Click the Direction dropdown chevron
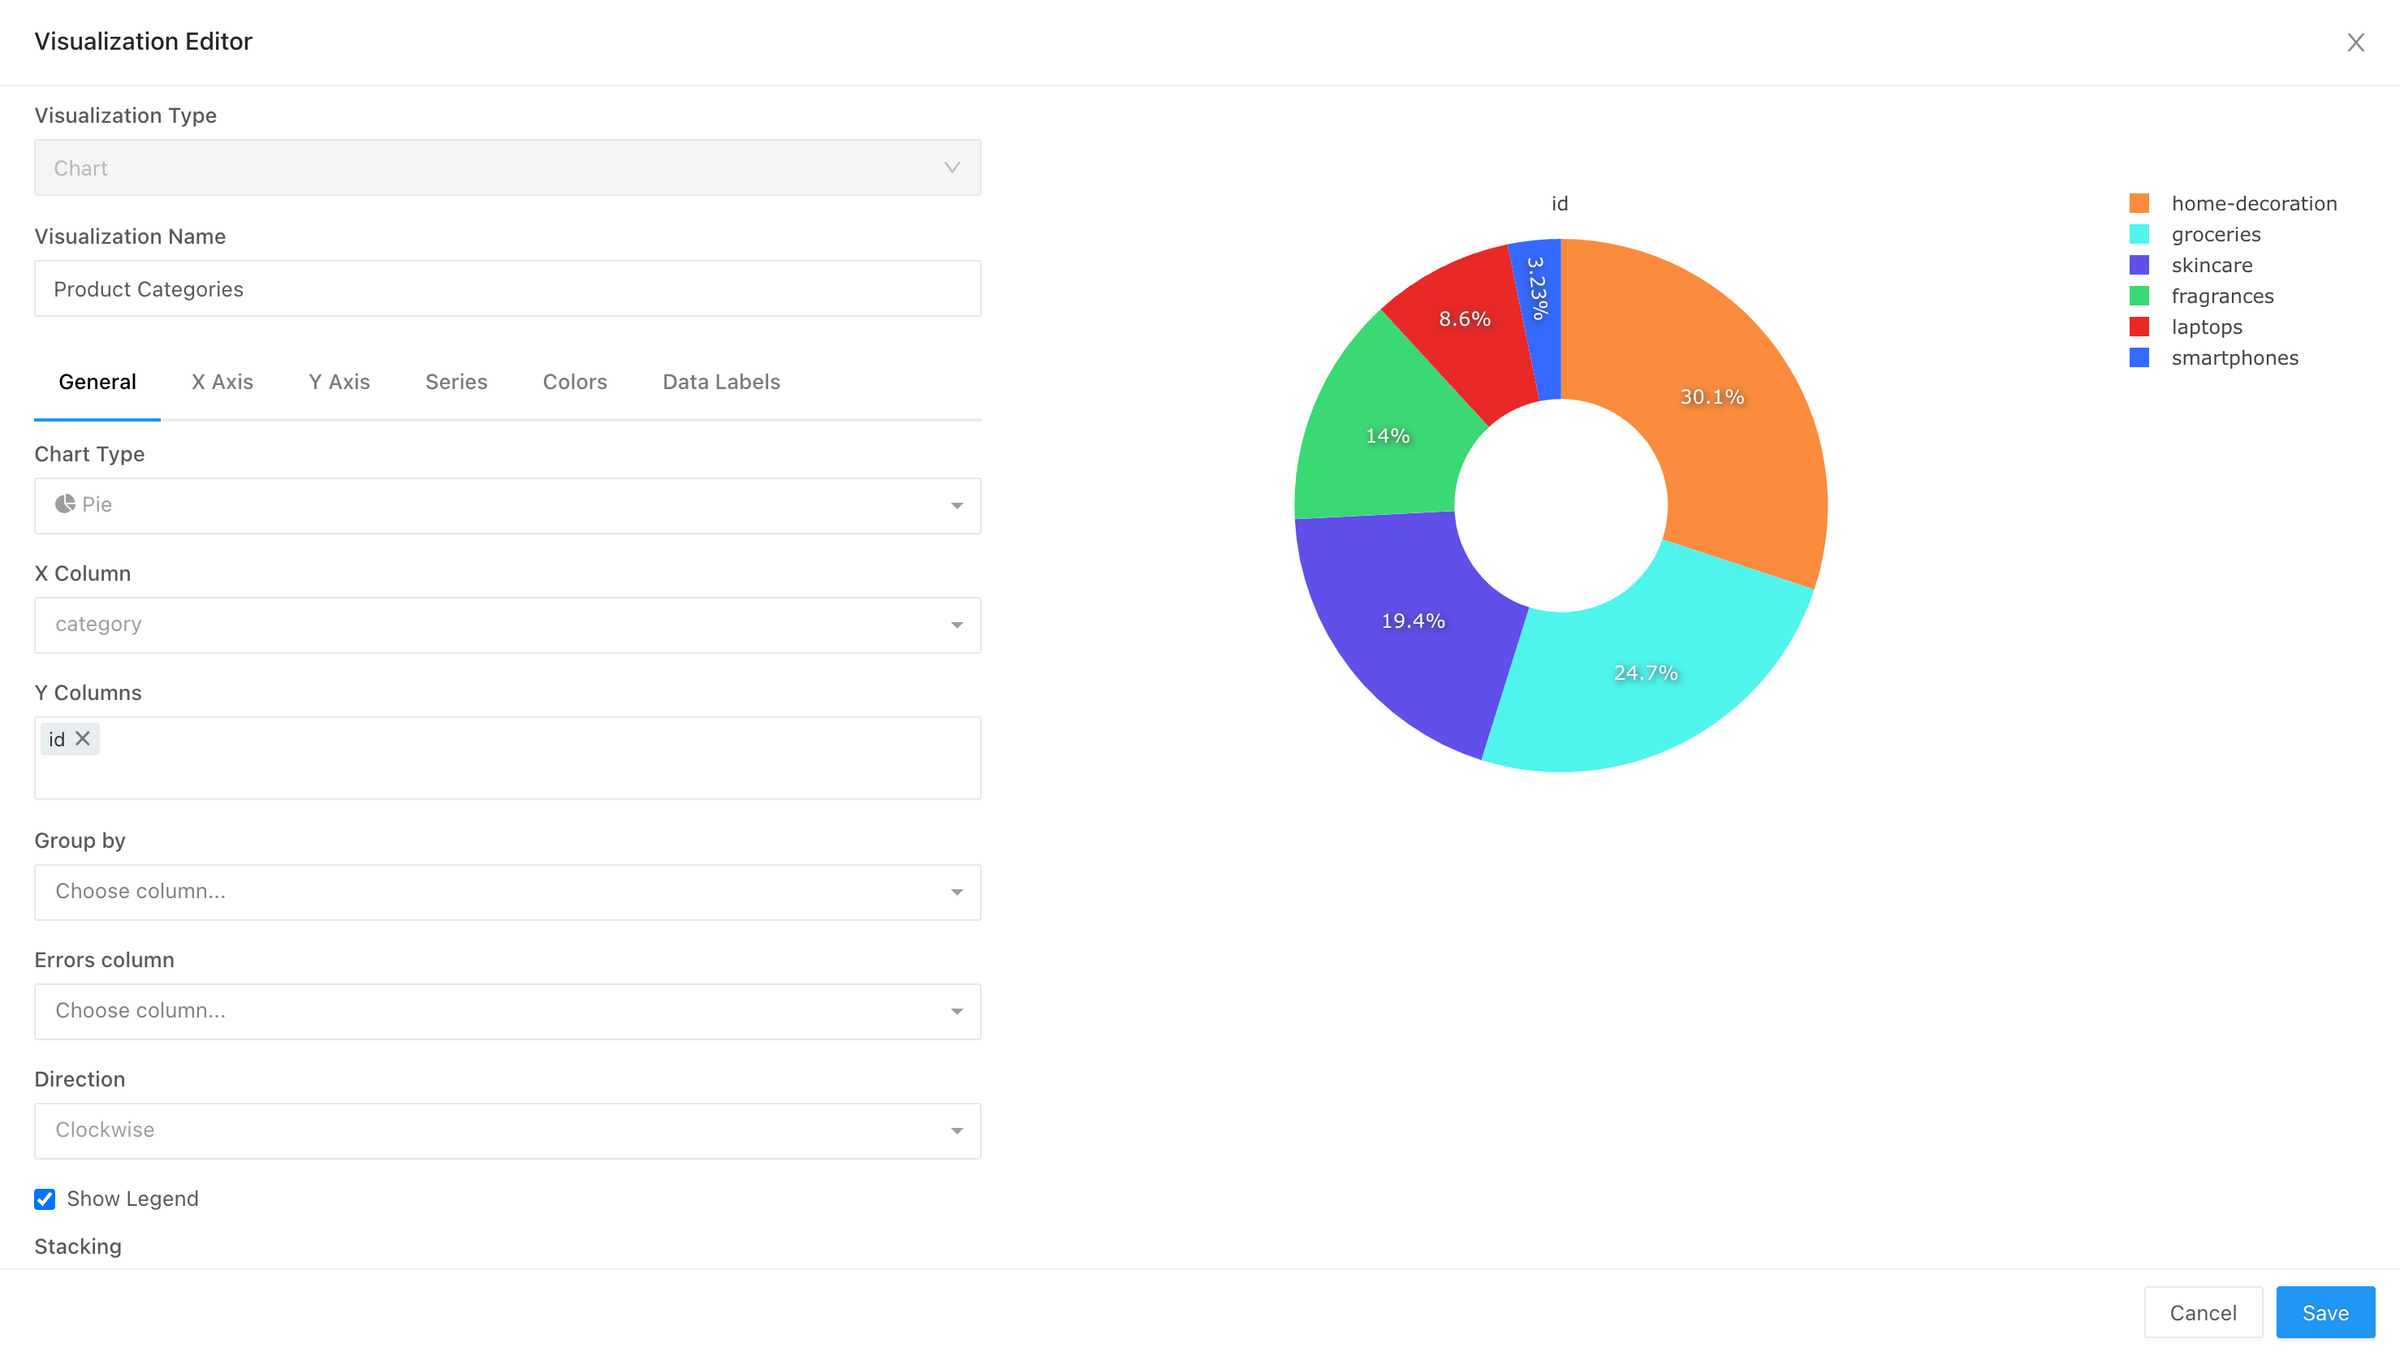The width and height of the screenshot is (2400, 1353). pos(955,1130)
